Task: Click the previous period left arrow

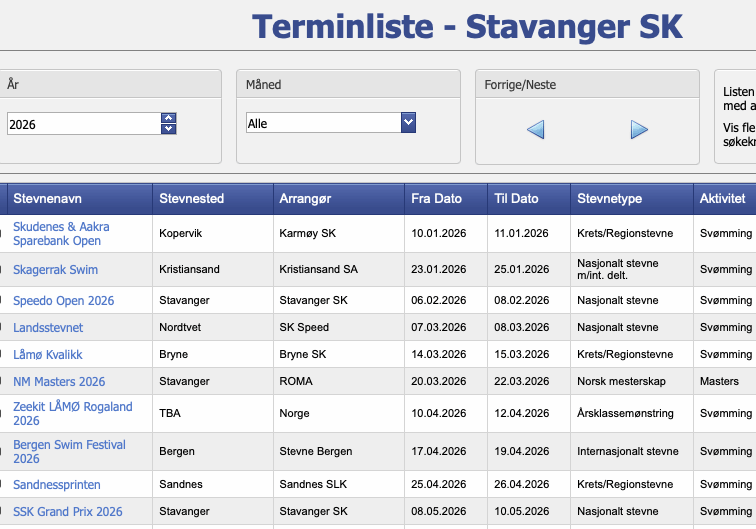Action: (536, 129)
